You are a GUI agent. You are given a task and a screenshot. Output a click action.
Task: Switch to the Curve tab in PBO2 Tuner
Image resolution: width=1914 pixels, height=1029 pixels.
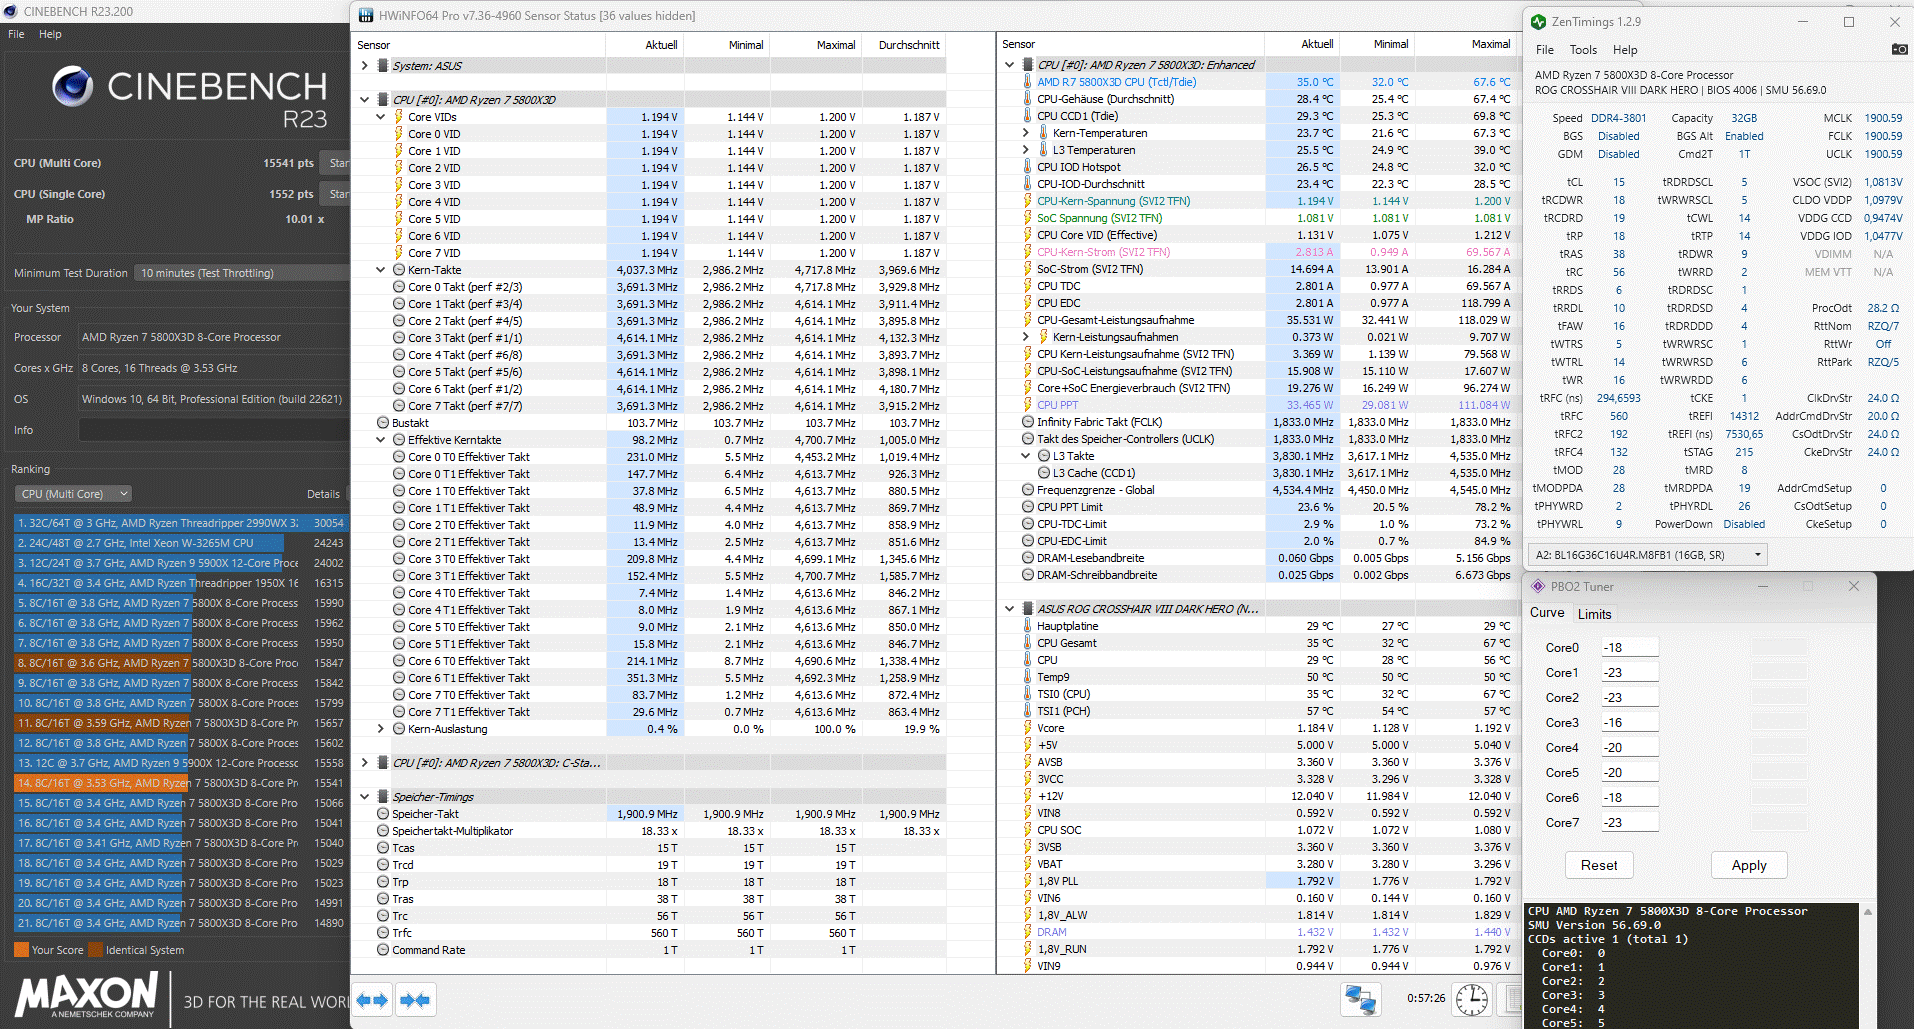1547,613
